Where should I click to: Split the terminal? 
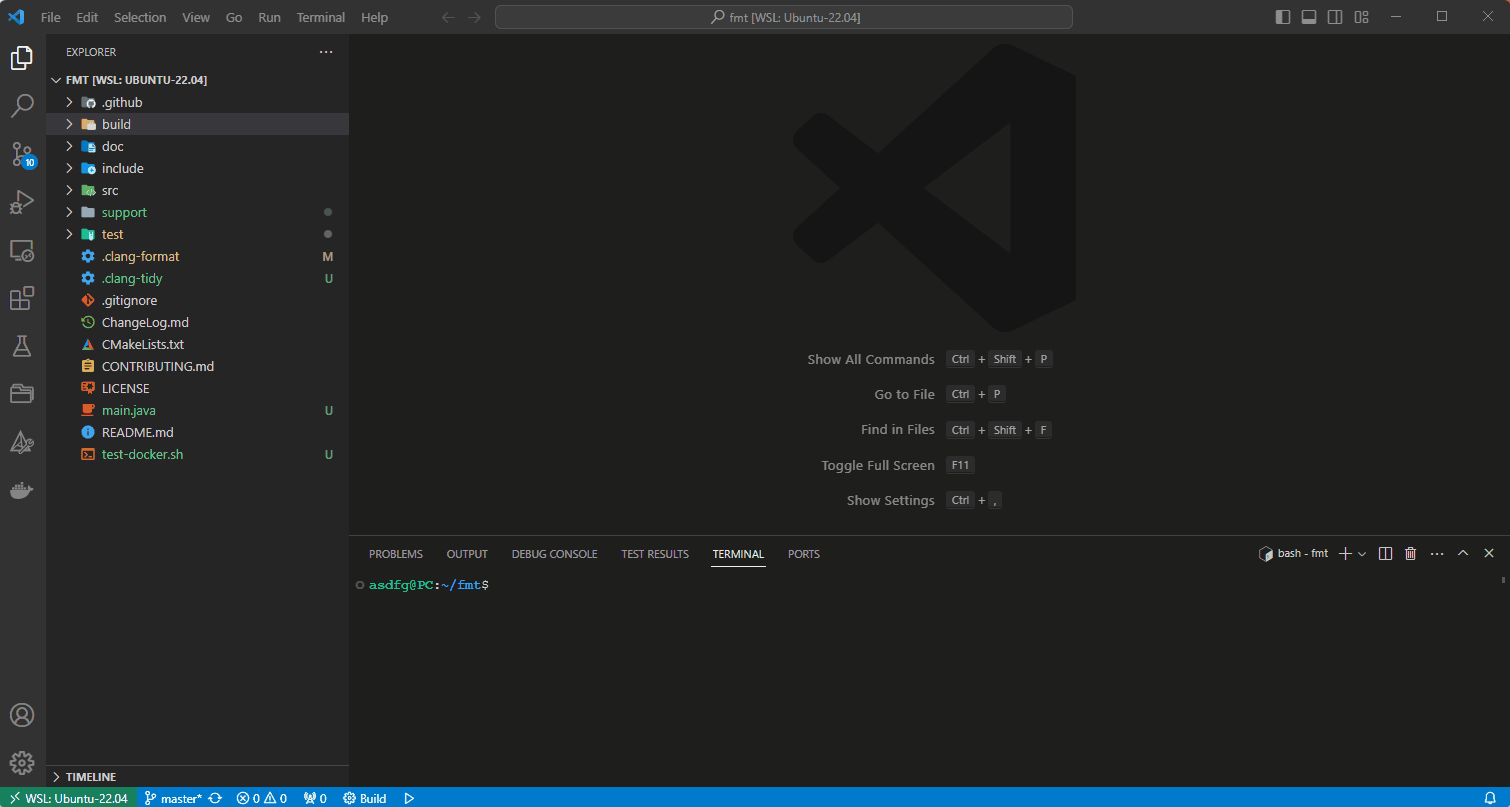[1385, 553]
